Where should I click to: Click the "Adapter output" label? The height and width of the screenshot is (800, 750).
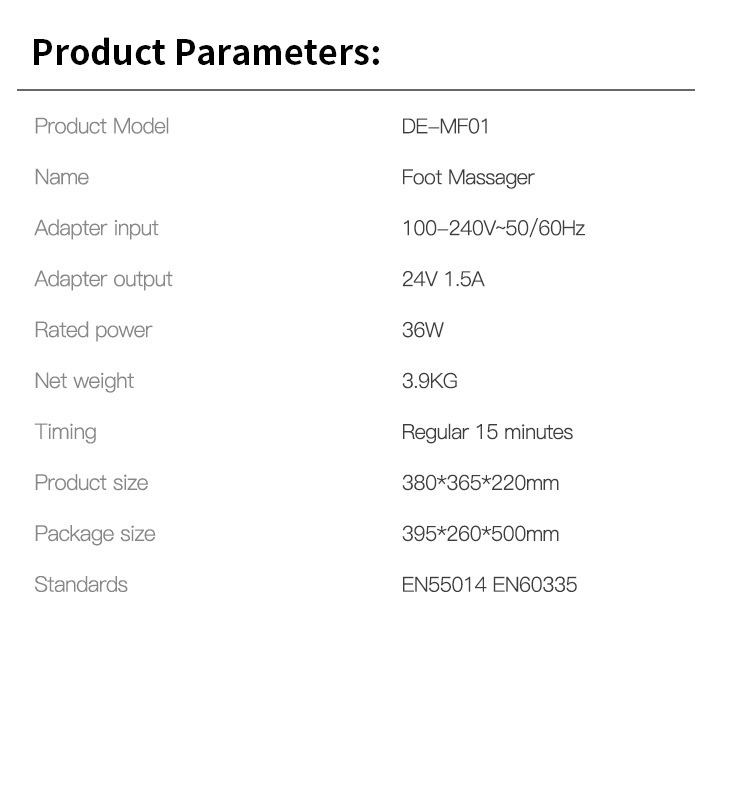(103, 279)
